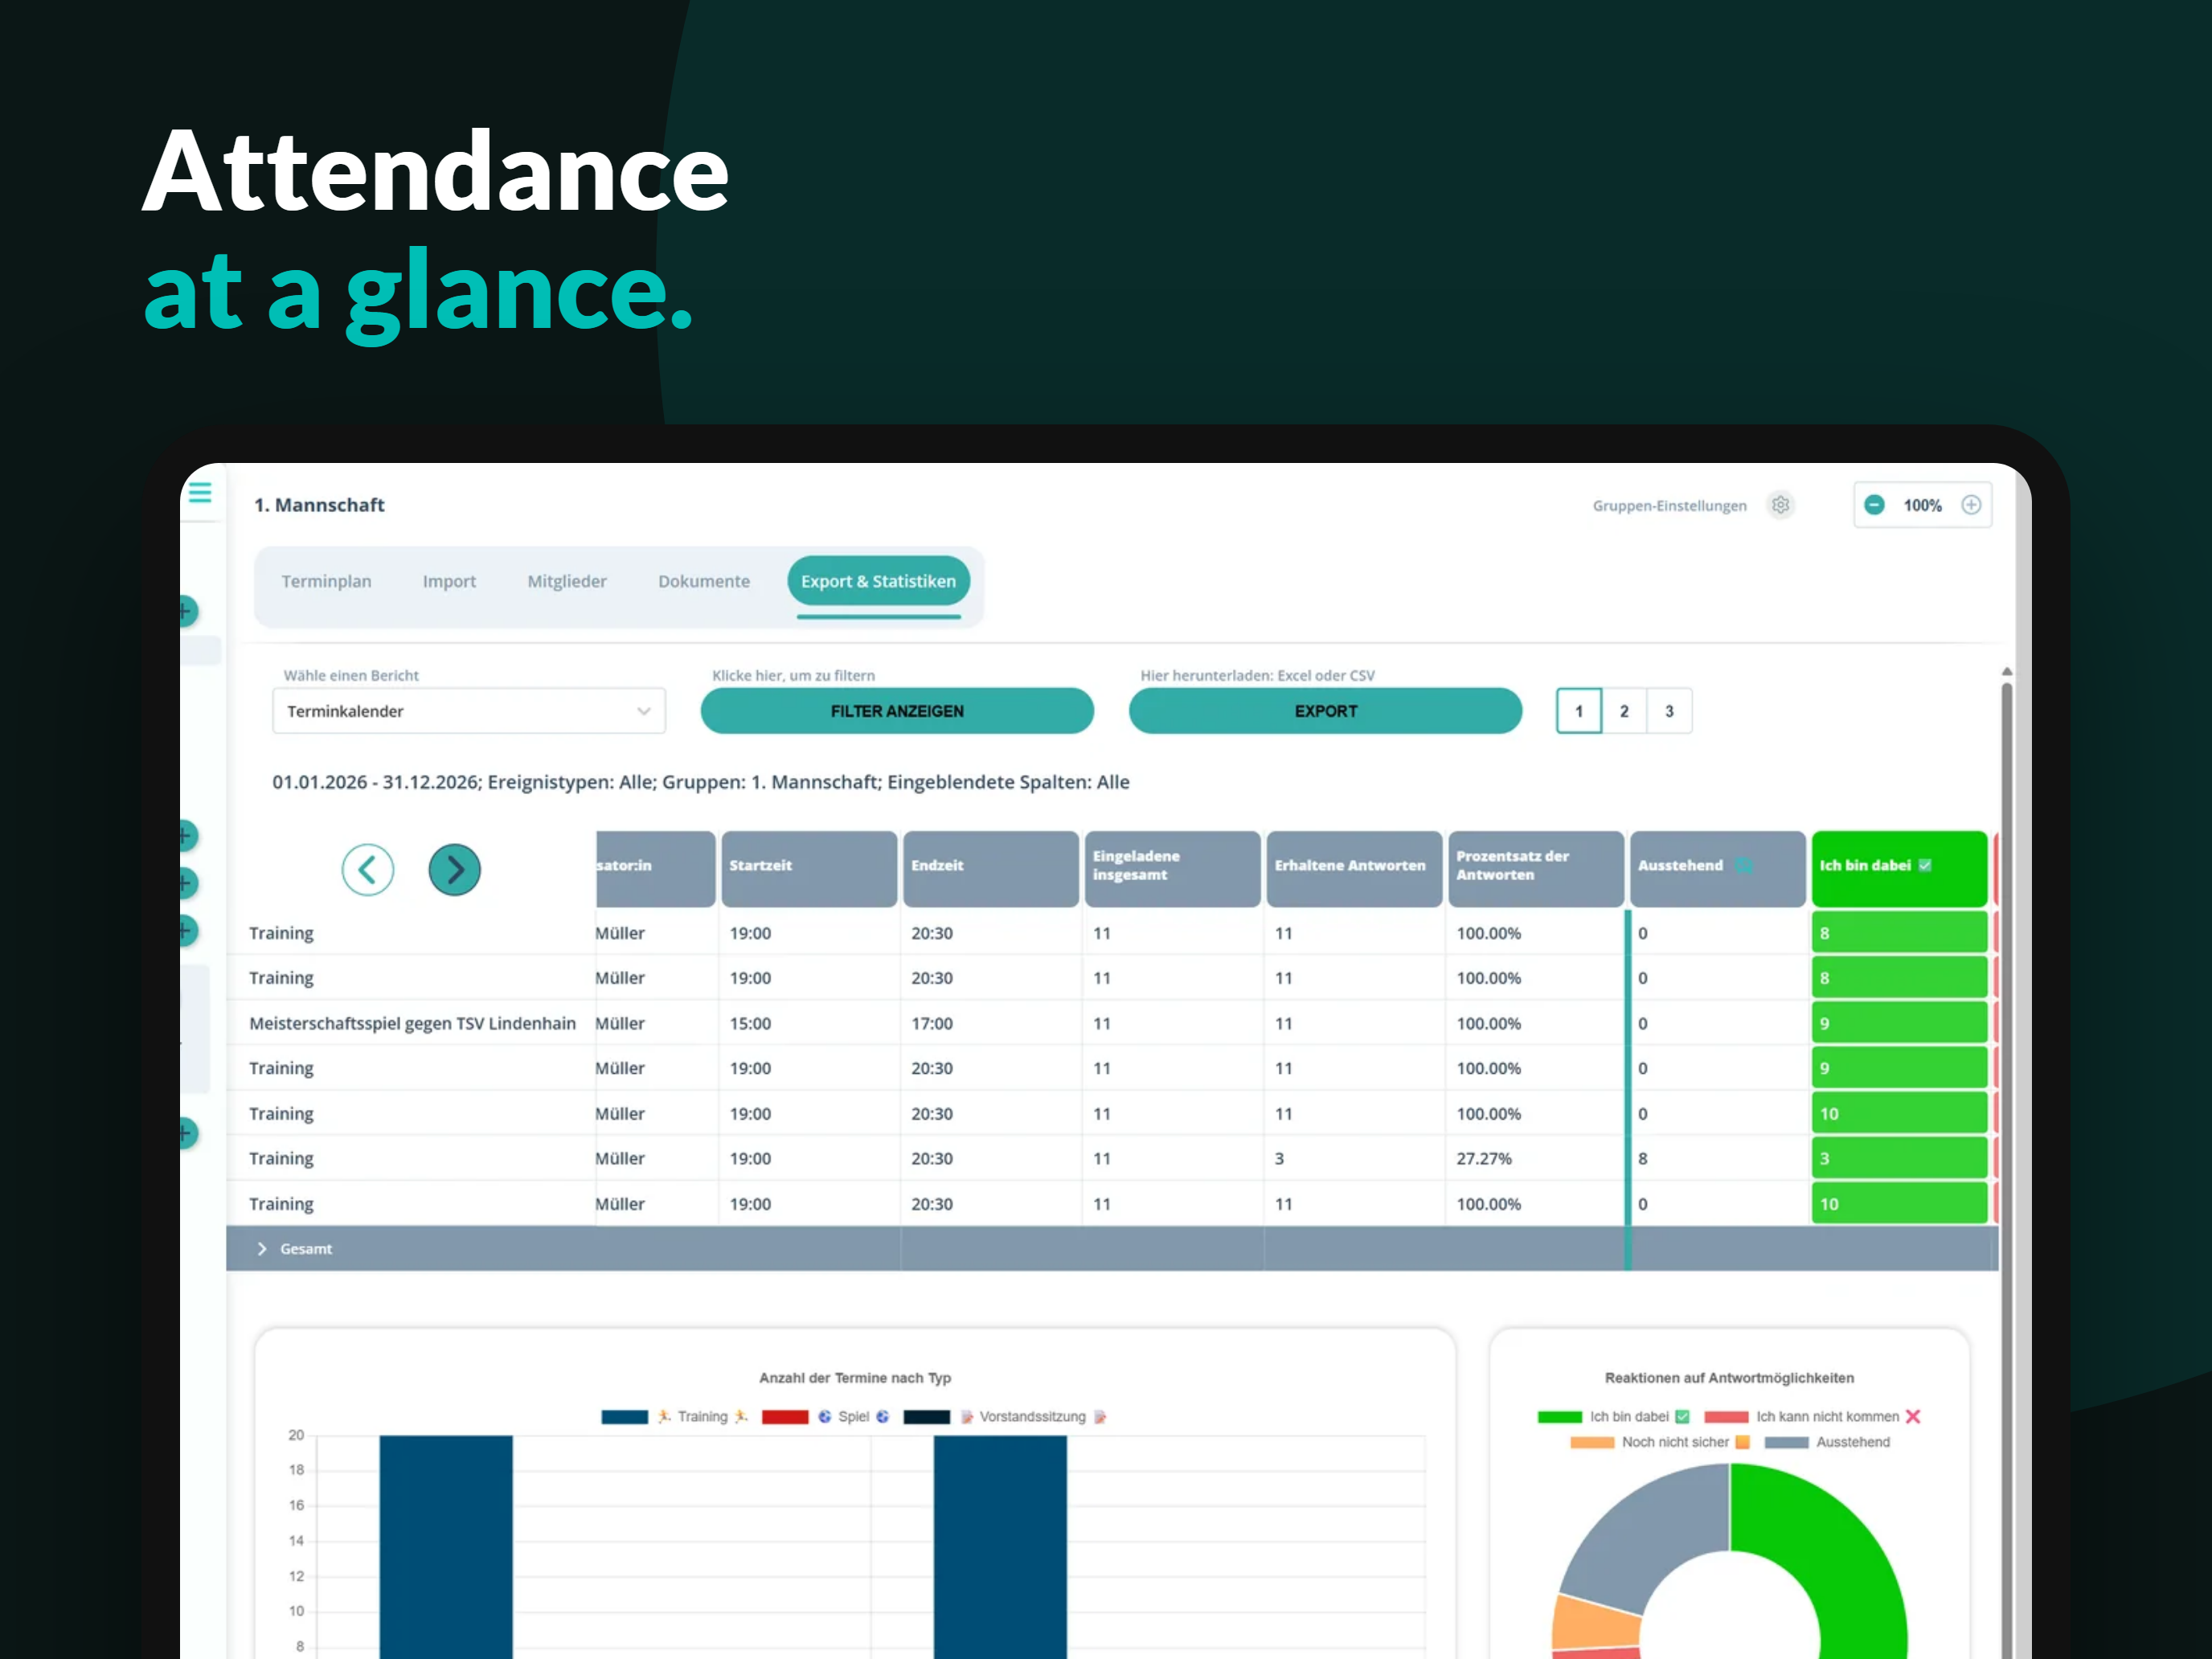Click the Endzeit column header
The height and width of the screenshot is (1659, 2212).
click(991, 869)
